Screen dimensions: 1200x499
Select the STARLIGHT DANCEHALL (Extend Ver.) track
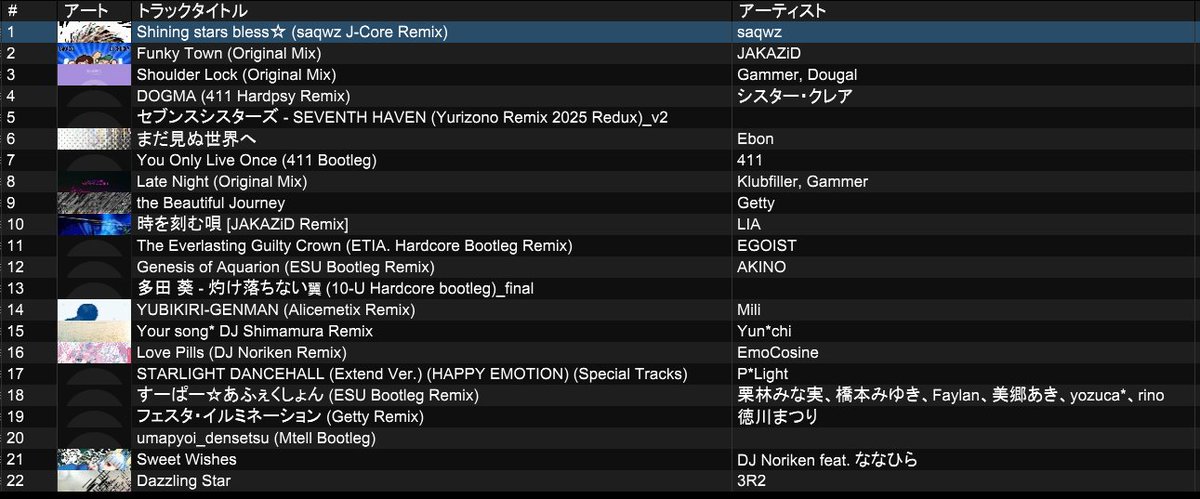(412, 374)
